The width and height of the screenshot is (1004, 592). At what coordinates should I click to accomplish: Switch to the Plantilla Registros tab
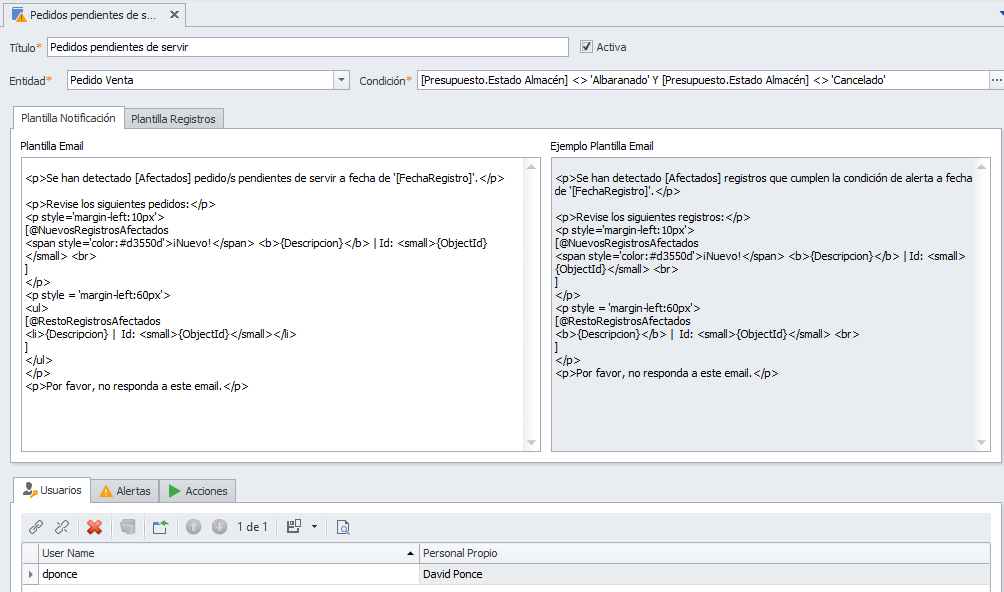[x=173, y=119]
